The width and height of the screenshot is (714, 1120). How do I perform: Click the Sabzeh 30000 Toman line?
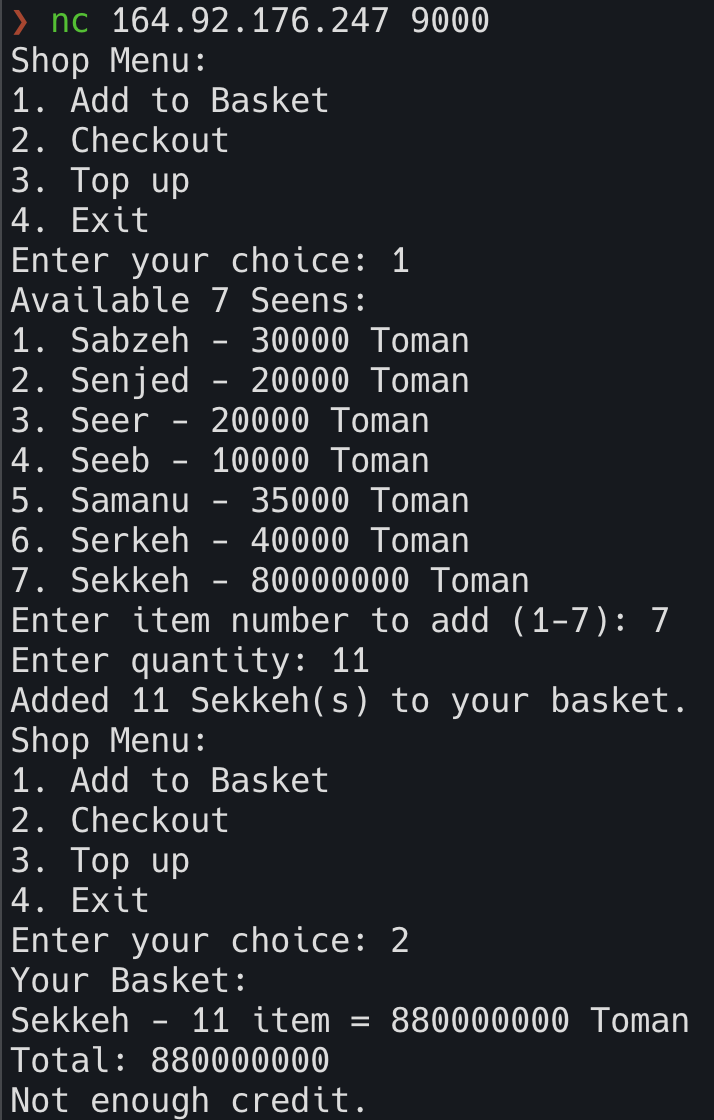240,340
